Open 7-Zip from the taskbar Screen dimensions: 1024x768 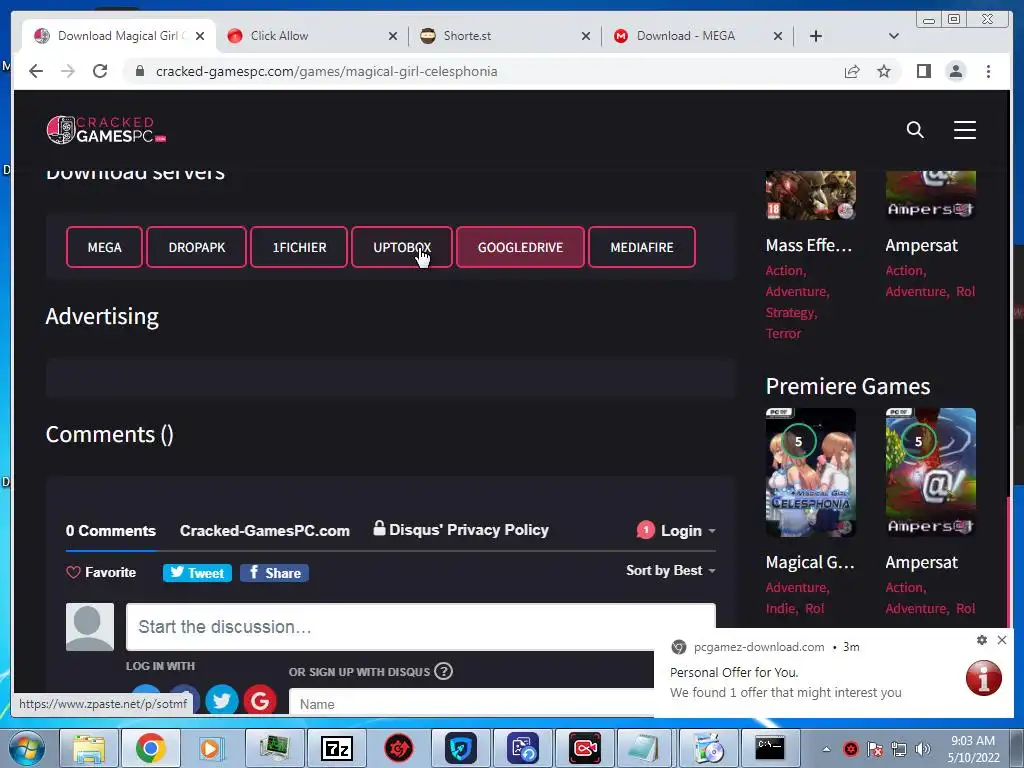[x=336, y=748]
